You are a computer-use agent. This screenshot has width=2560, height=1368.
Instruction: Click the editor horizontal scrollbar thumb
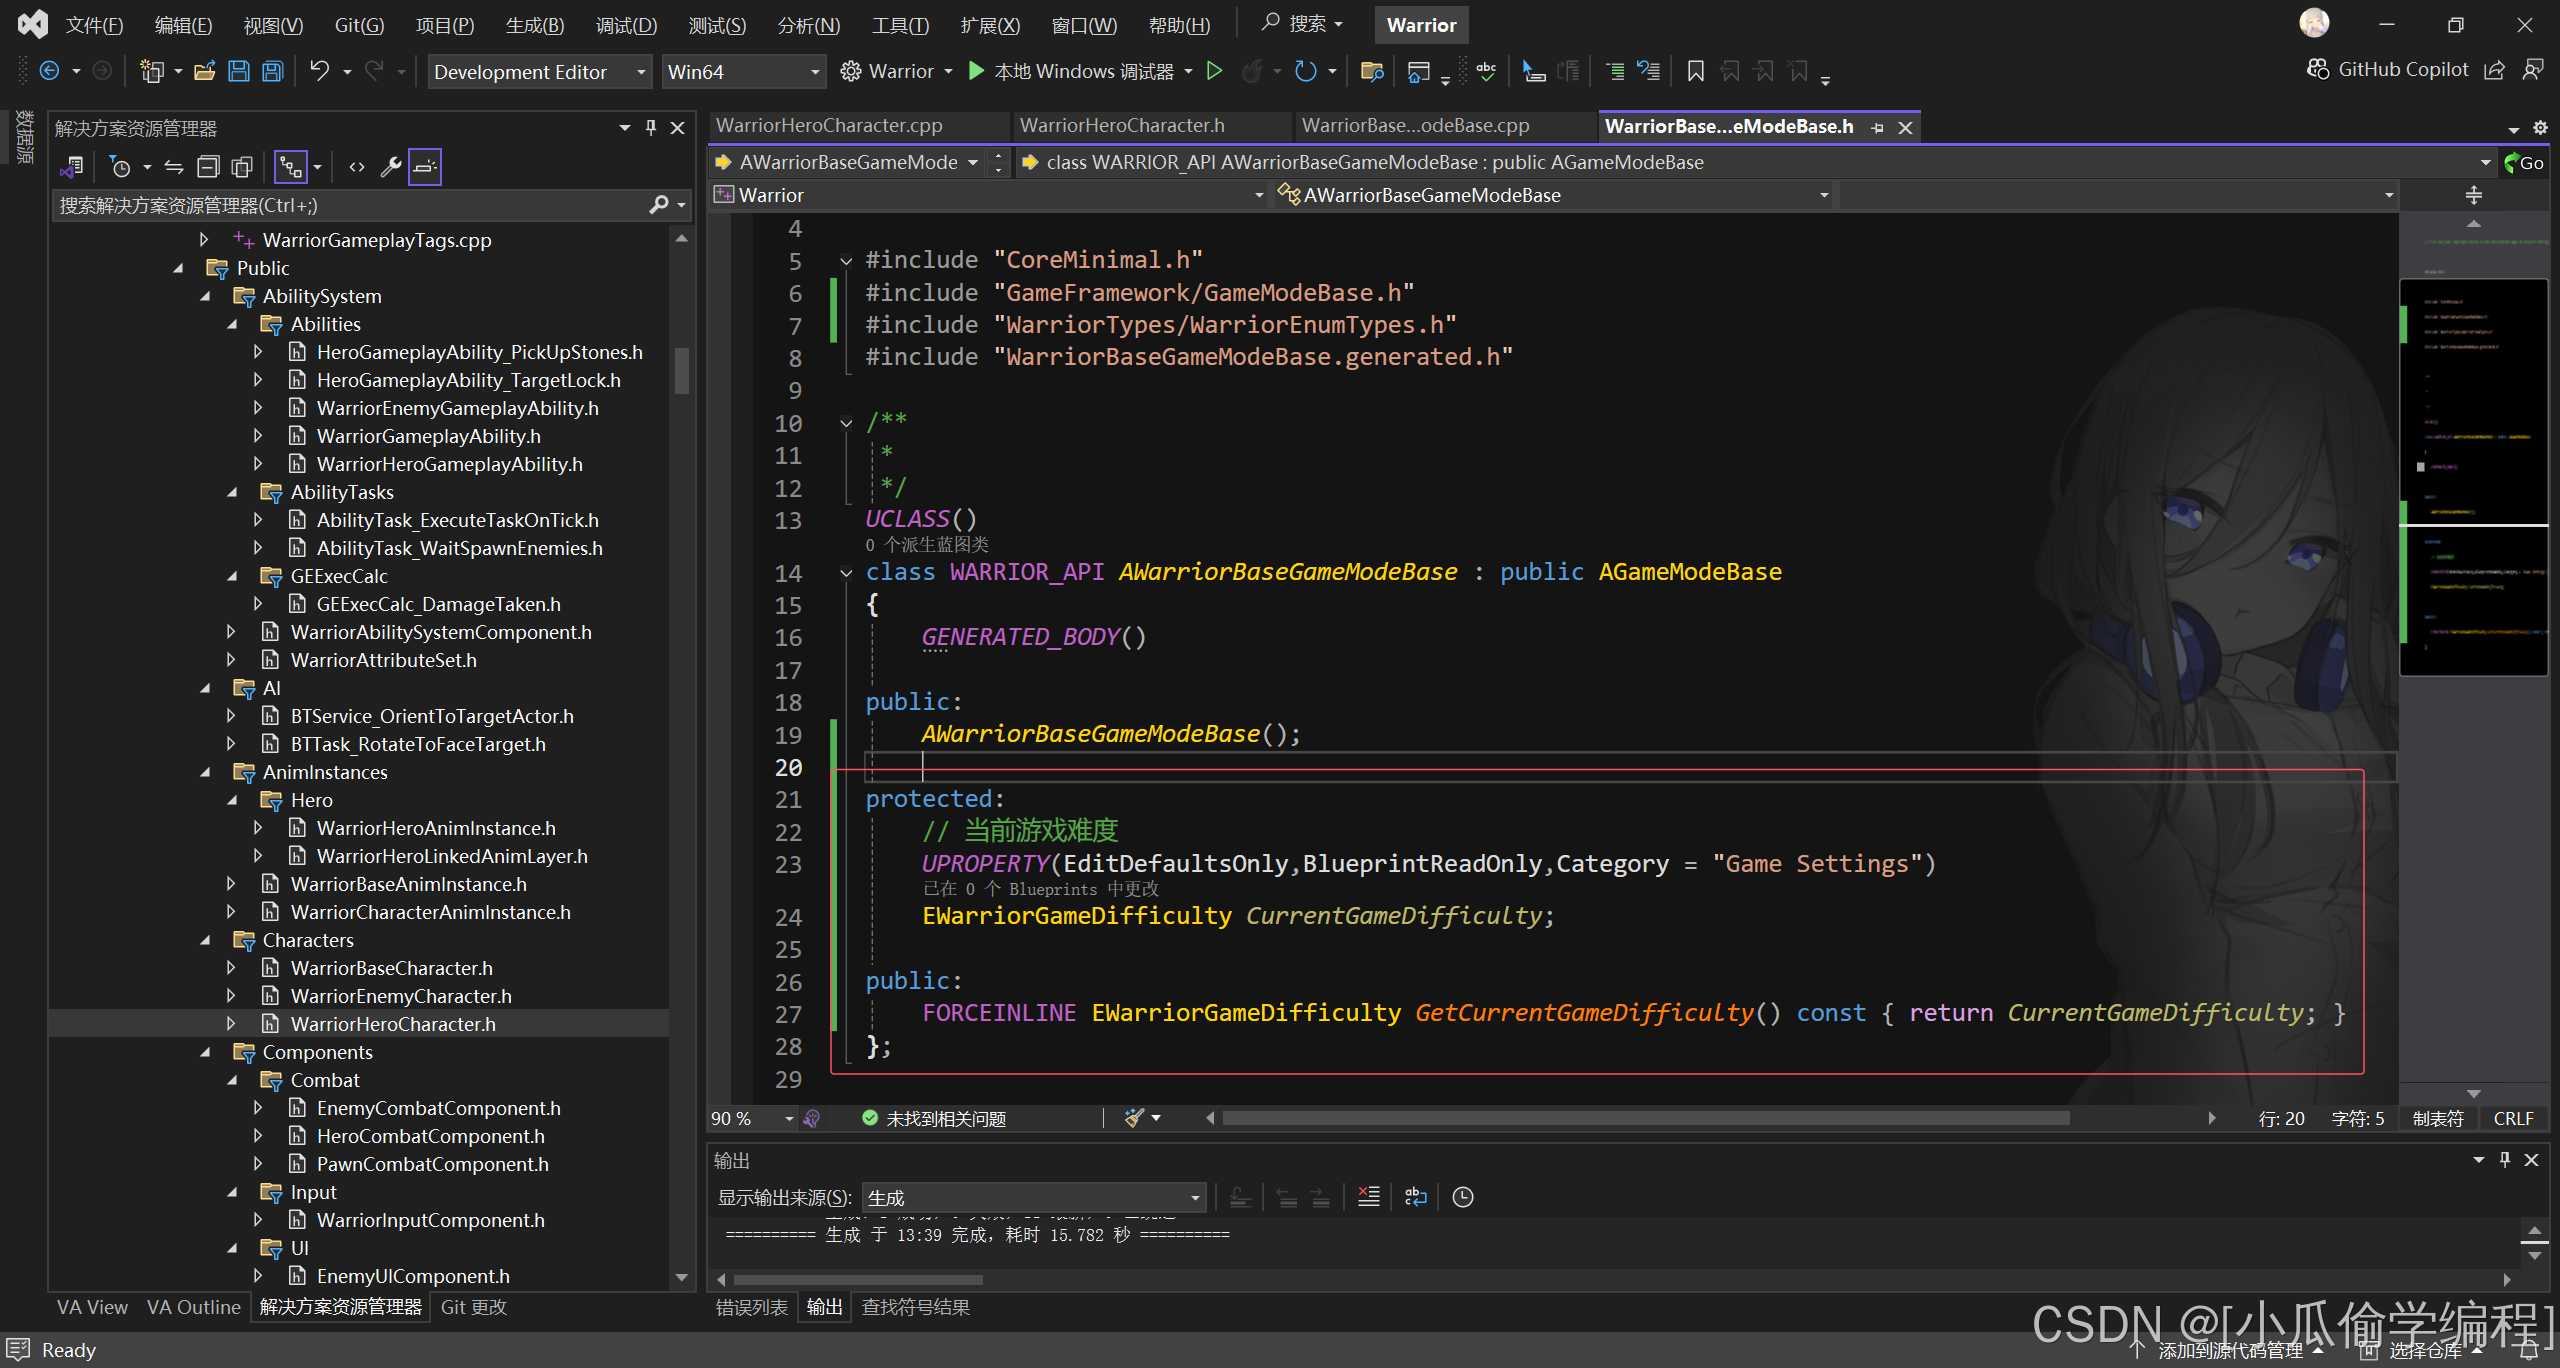click(x=1645, y=1118)
